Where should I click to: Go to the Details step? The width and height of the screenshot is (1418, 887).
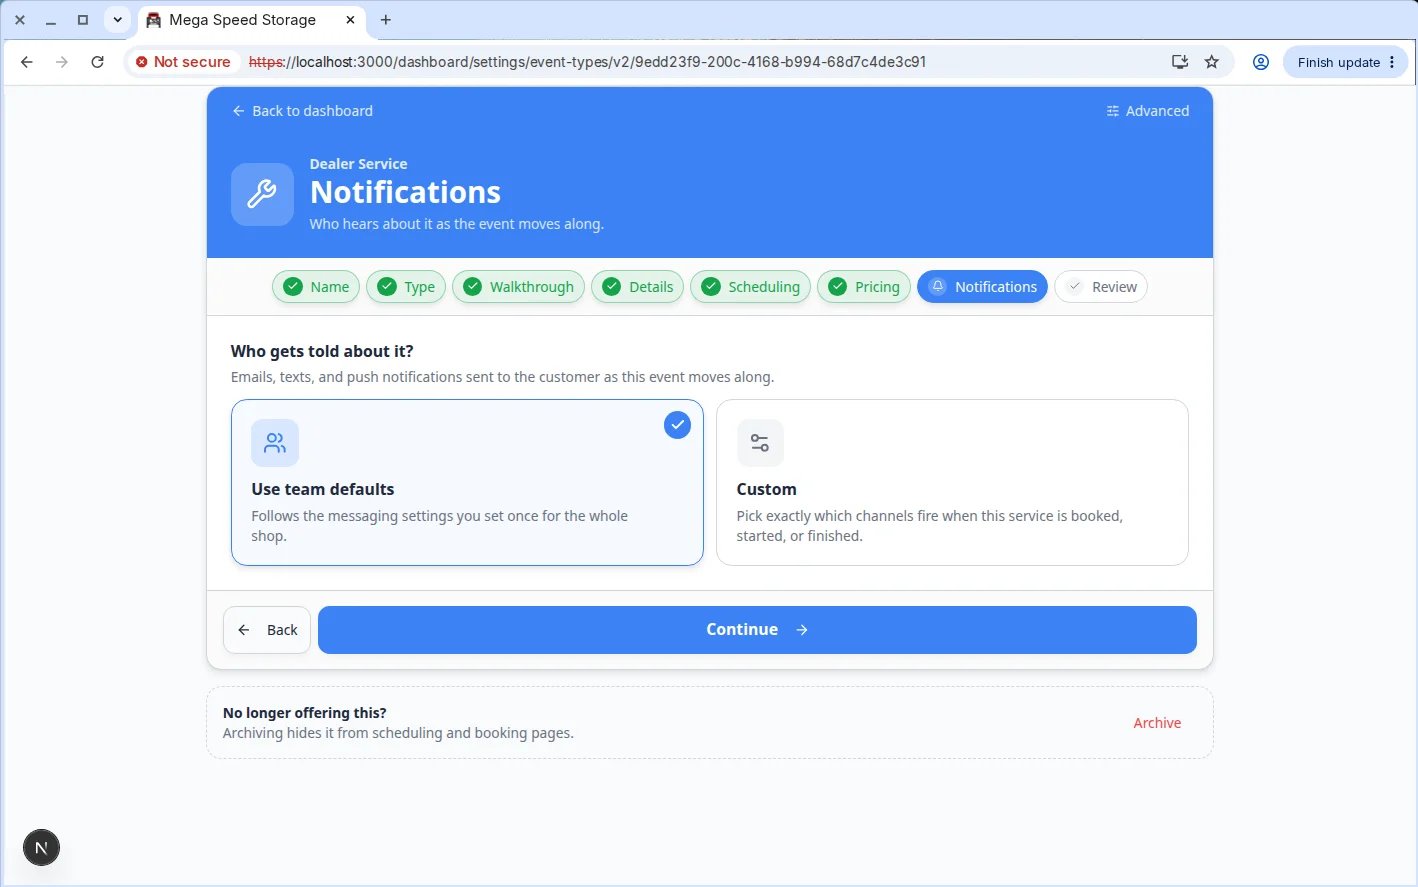coord(638,287)
